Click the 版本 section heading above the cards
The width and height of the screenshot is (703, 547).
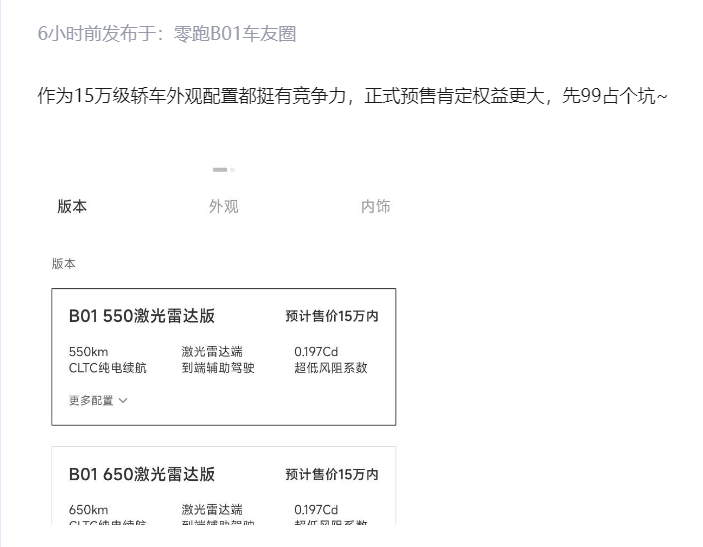tap(64, 264)
